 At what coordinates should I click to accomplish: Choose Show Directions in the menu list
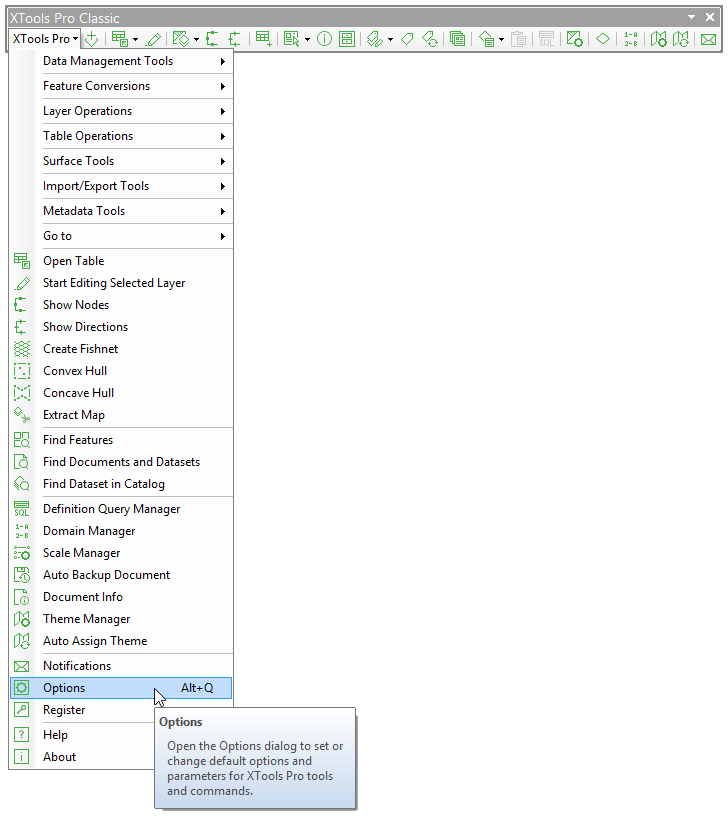(121, 327)
